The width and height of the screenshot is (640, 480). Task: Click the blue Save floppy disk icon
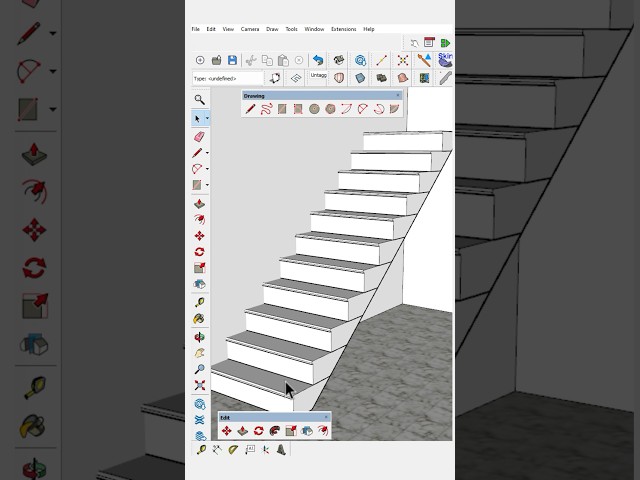pyautogui.click(x=232, y=60)
